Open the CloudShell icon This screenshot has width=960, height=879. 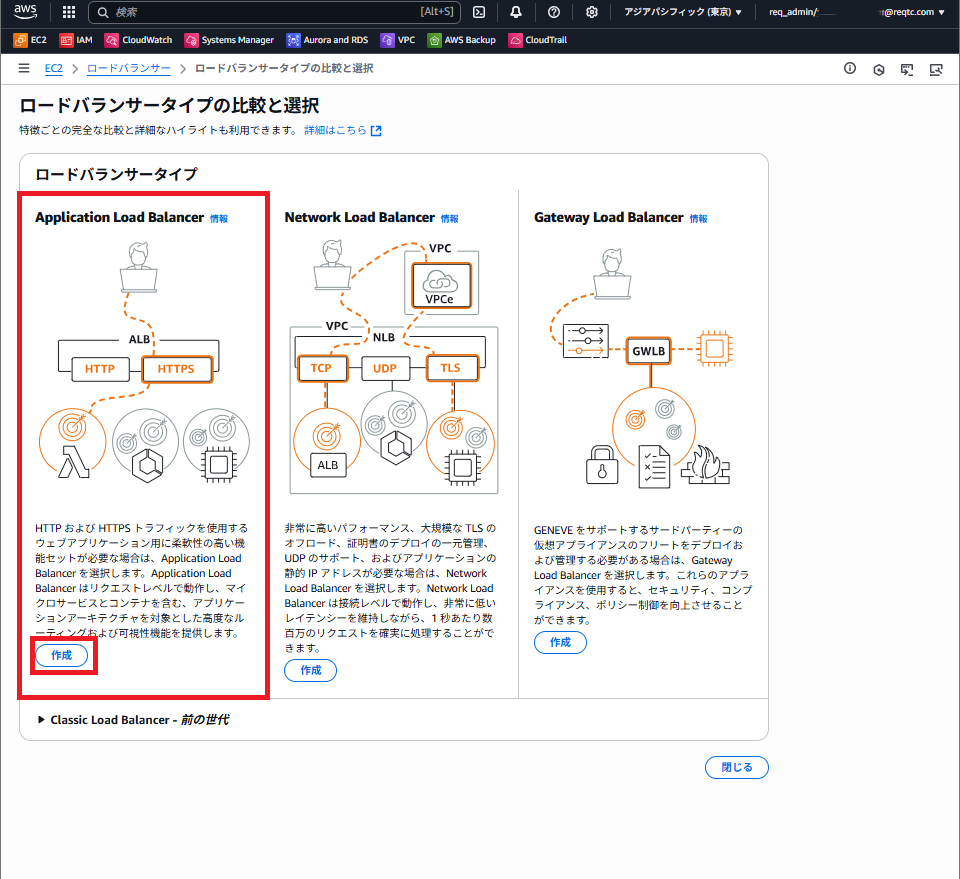[x=479, y=12]
